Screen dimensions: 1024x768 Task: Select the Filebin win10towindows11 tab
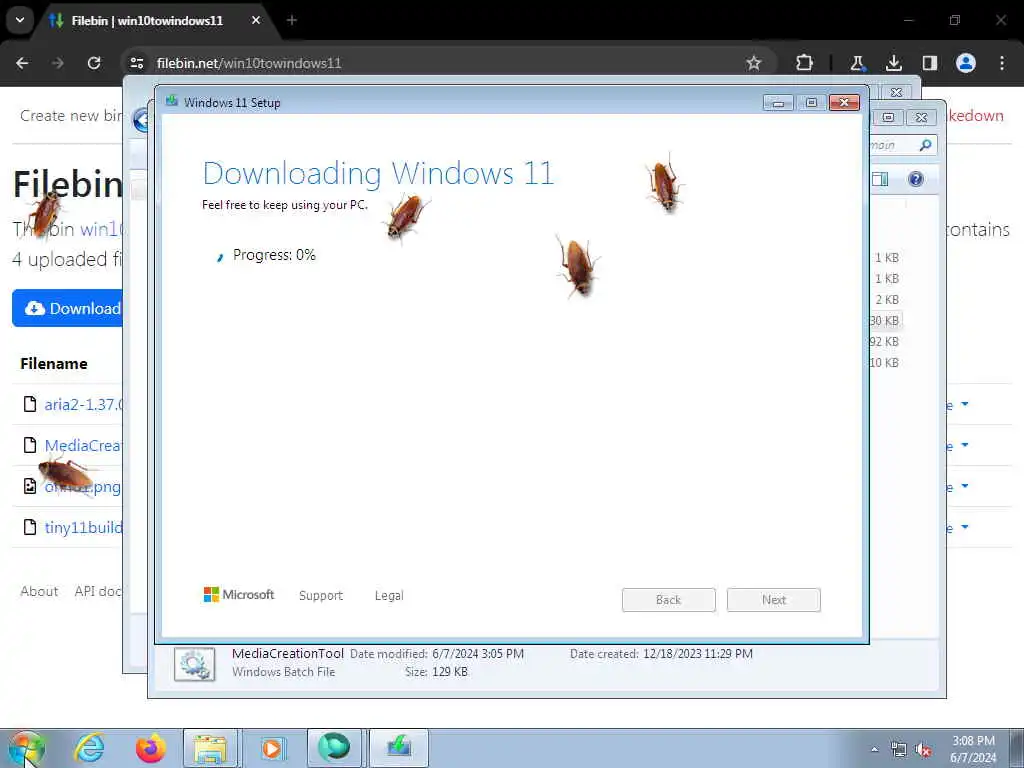pos(147,21)
